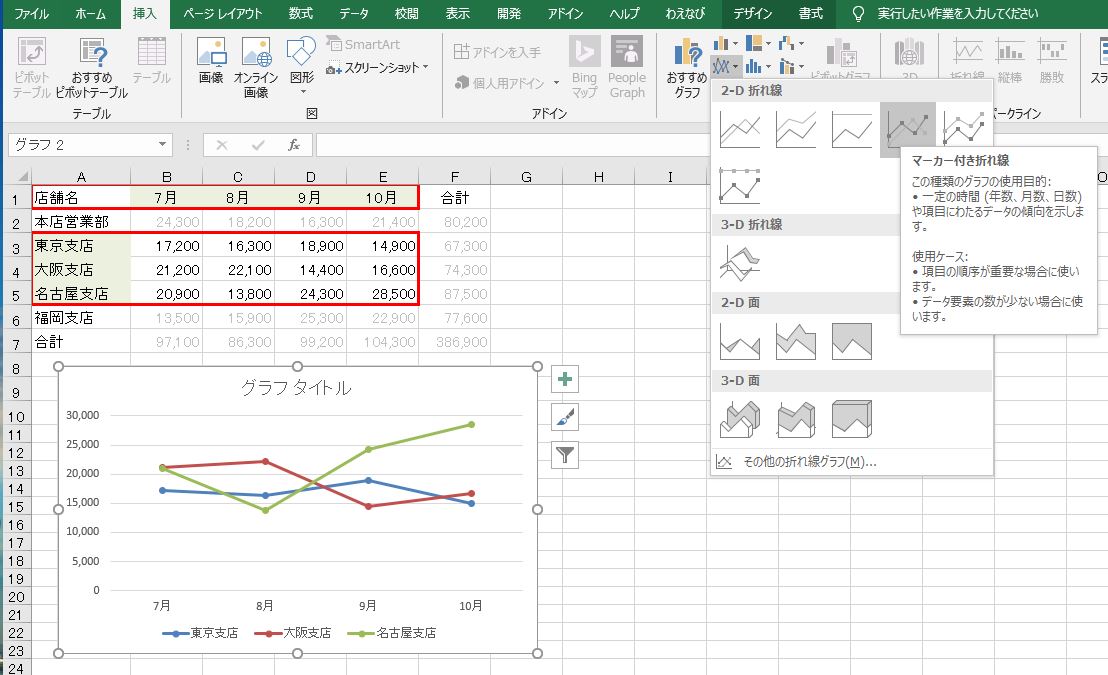Click the select all corner button
The height and width of the screenshot is (675, 1108).
pyautogui.click(x=18, y=176)
